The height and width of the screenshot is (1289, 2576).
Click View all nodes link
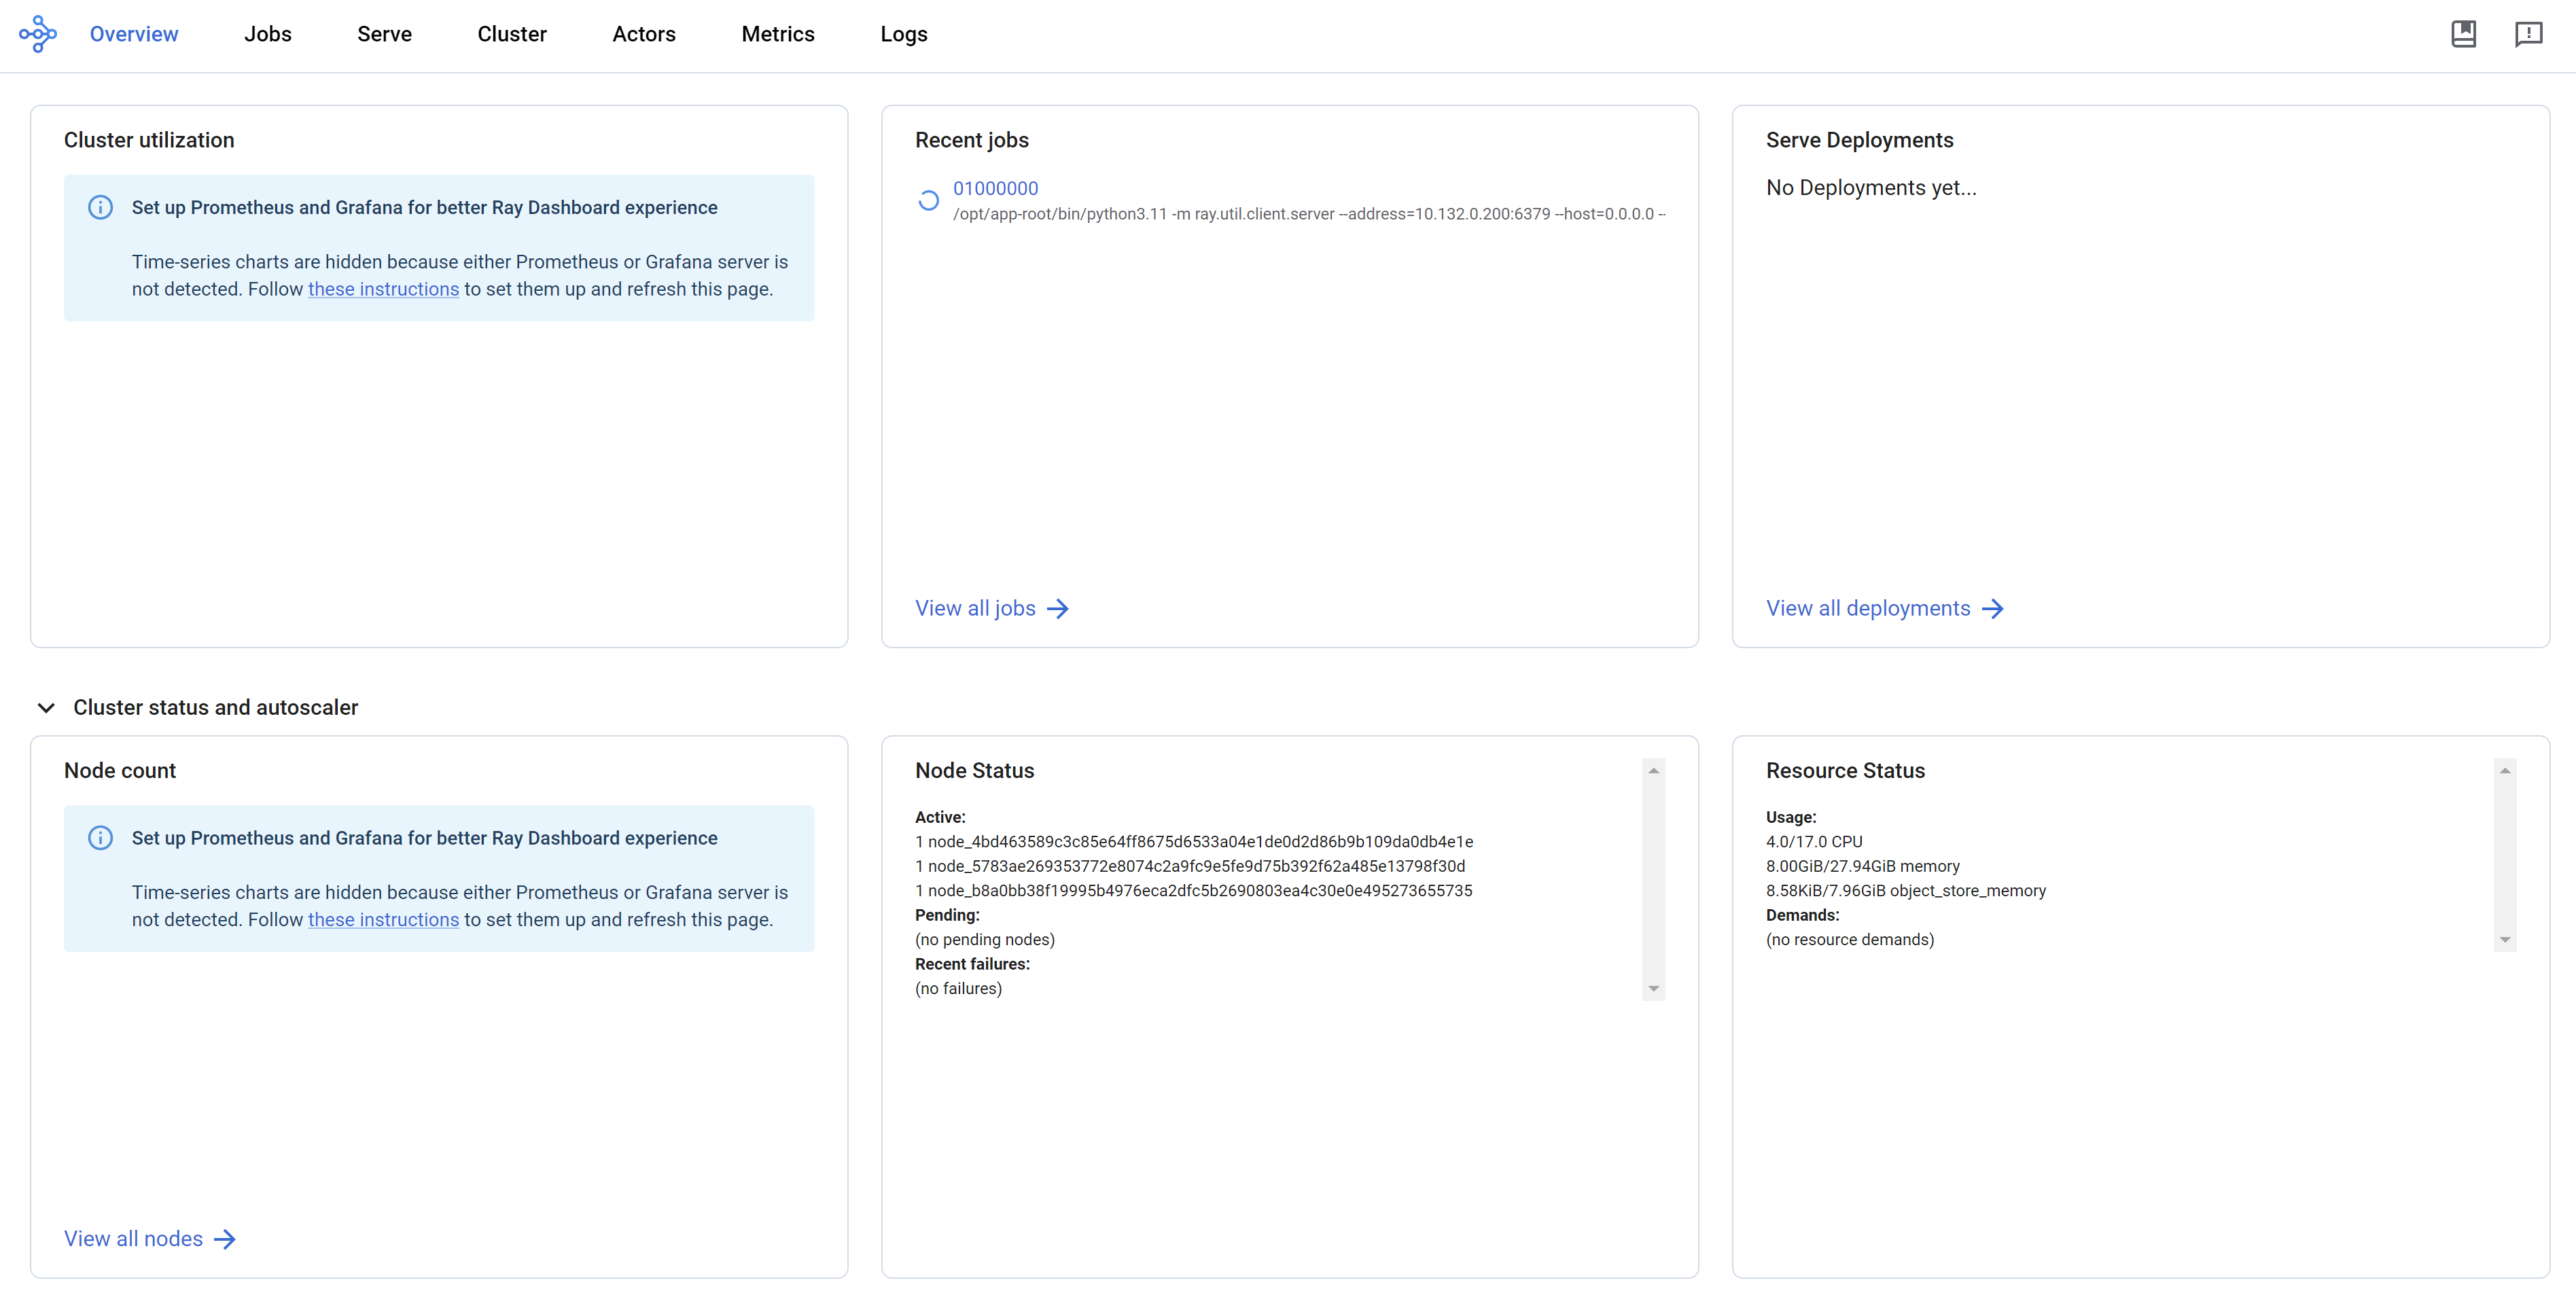tap(133, 1239)
